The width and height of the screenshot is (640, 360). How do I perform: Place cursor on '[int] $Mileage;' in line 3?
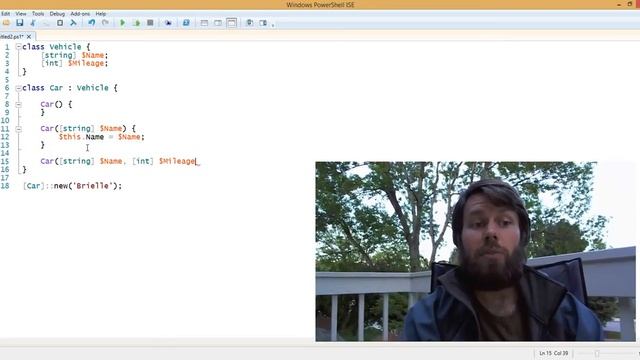[74, 63]
